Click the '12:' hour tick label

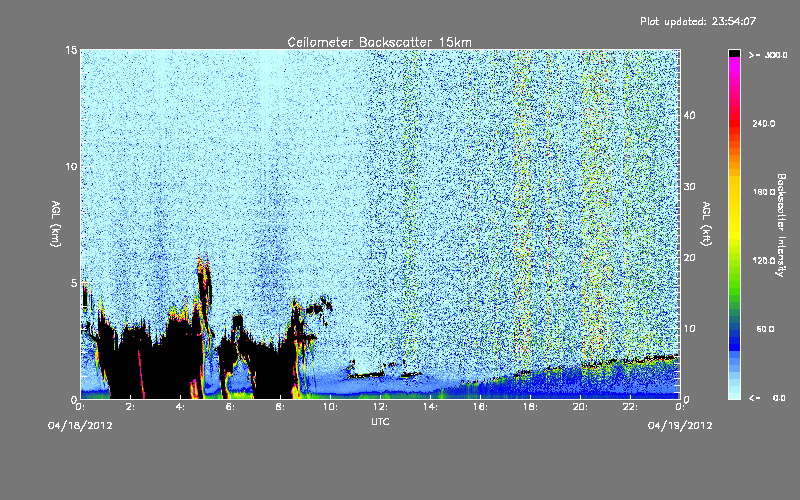[x=380, y=407]
